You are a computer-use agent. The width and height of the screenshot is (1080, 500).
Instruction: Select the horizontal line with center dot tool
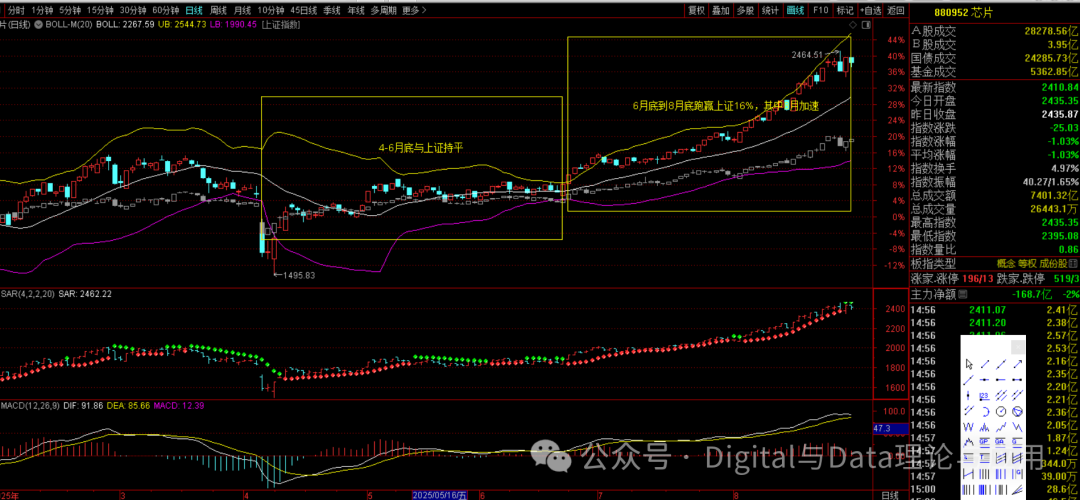[x=985, y=379]
